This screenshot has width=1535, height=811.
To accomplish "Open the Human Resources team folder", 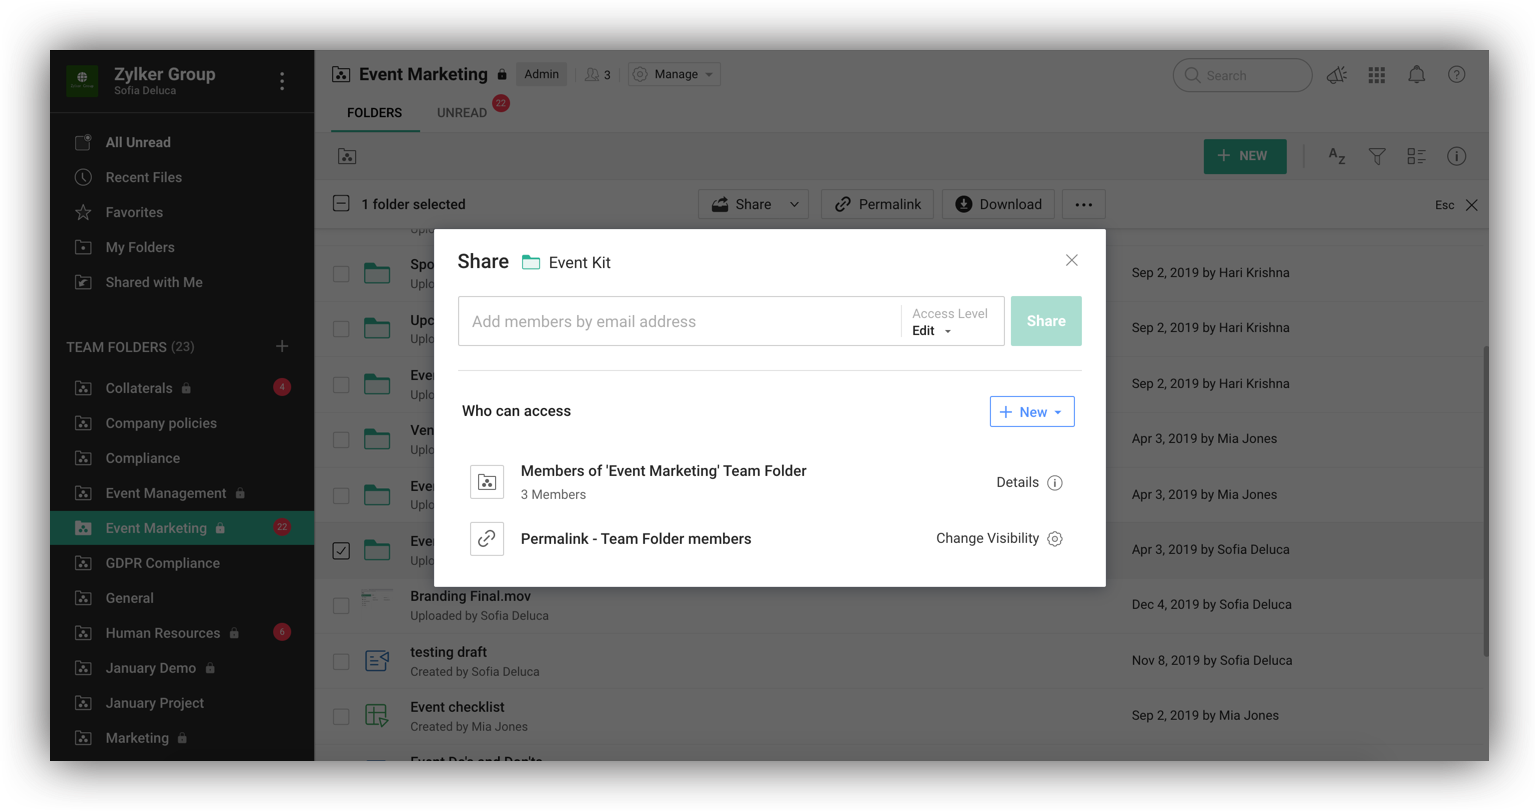I will (161, 632).
